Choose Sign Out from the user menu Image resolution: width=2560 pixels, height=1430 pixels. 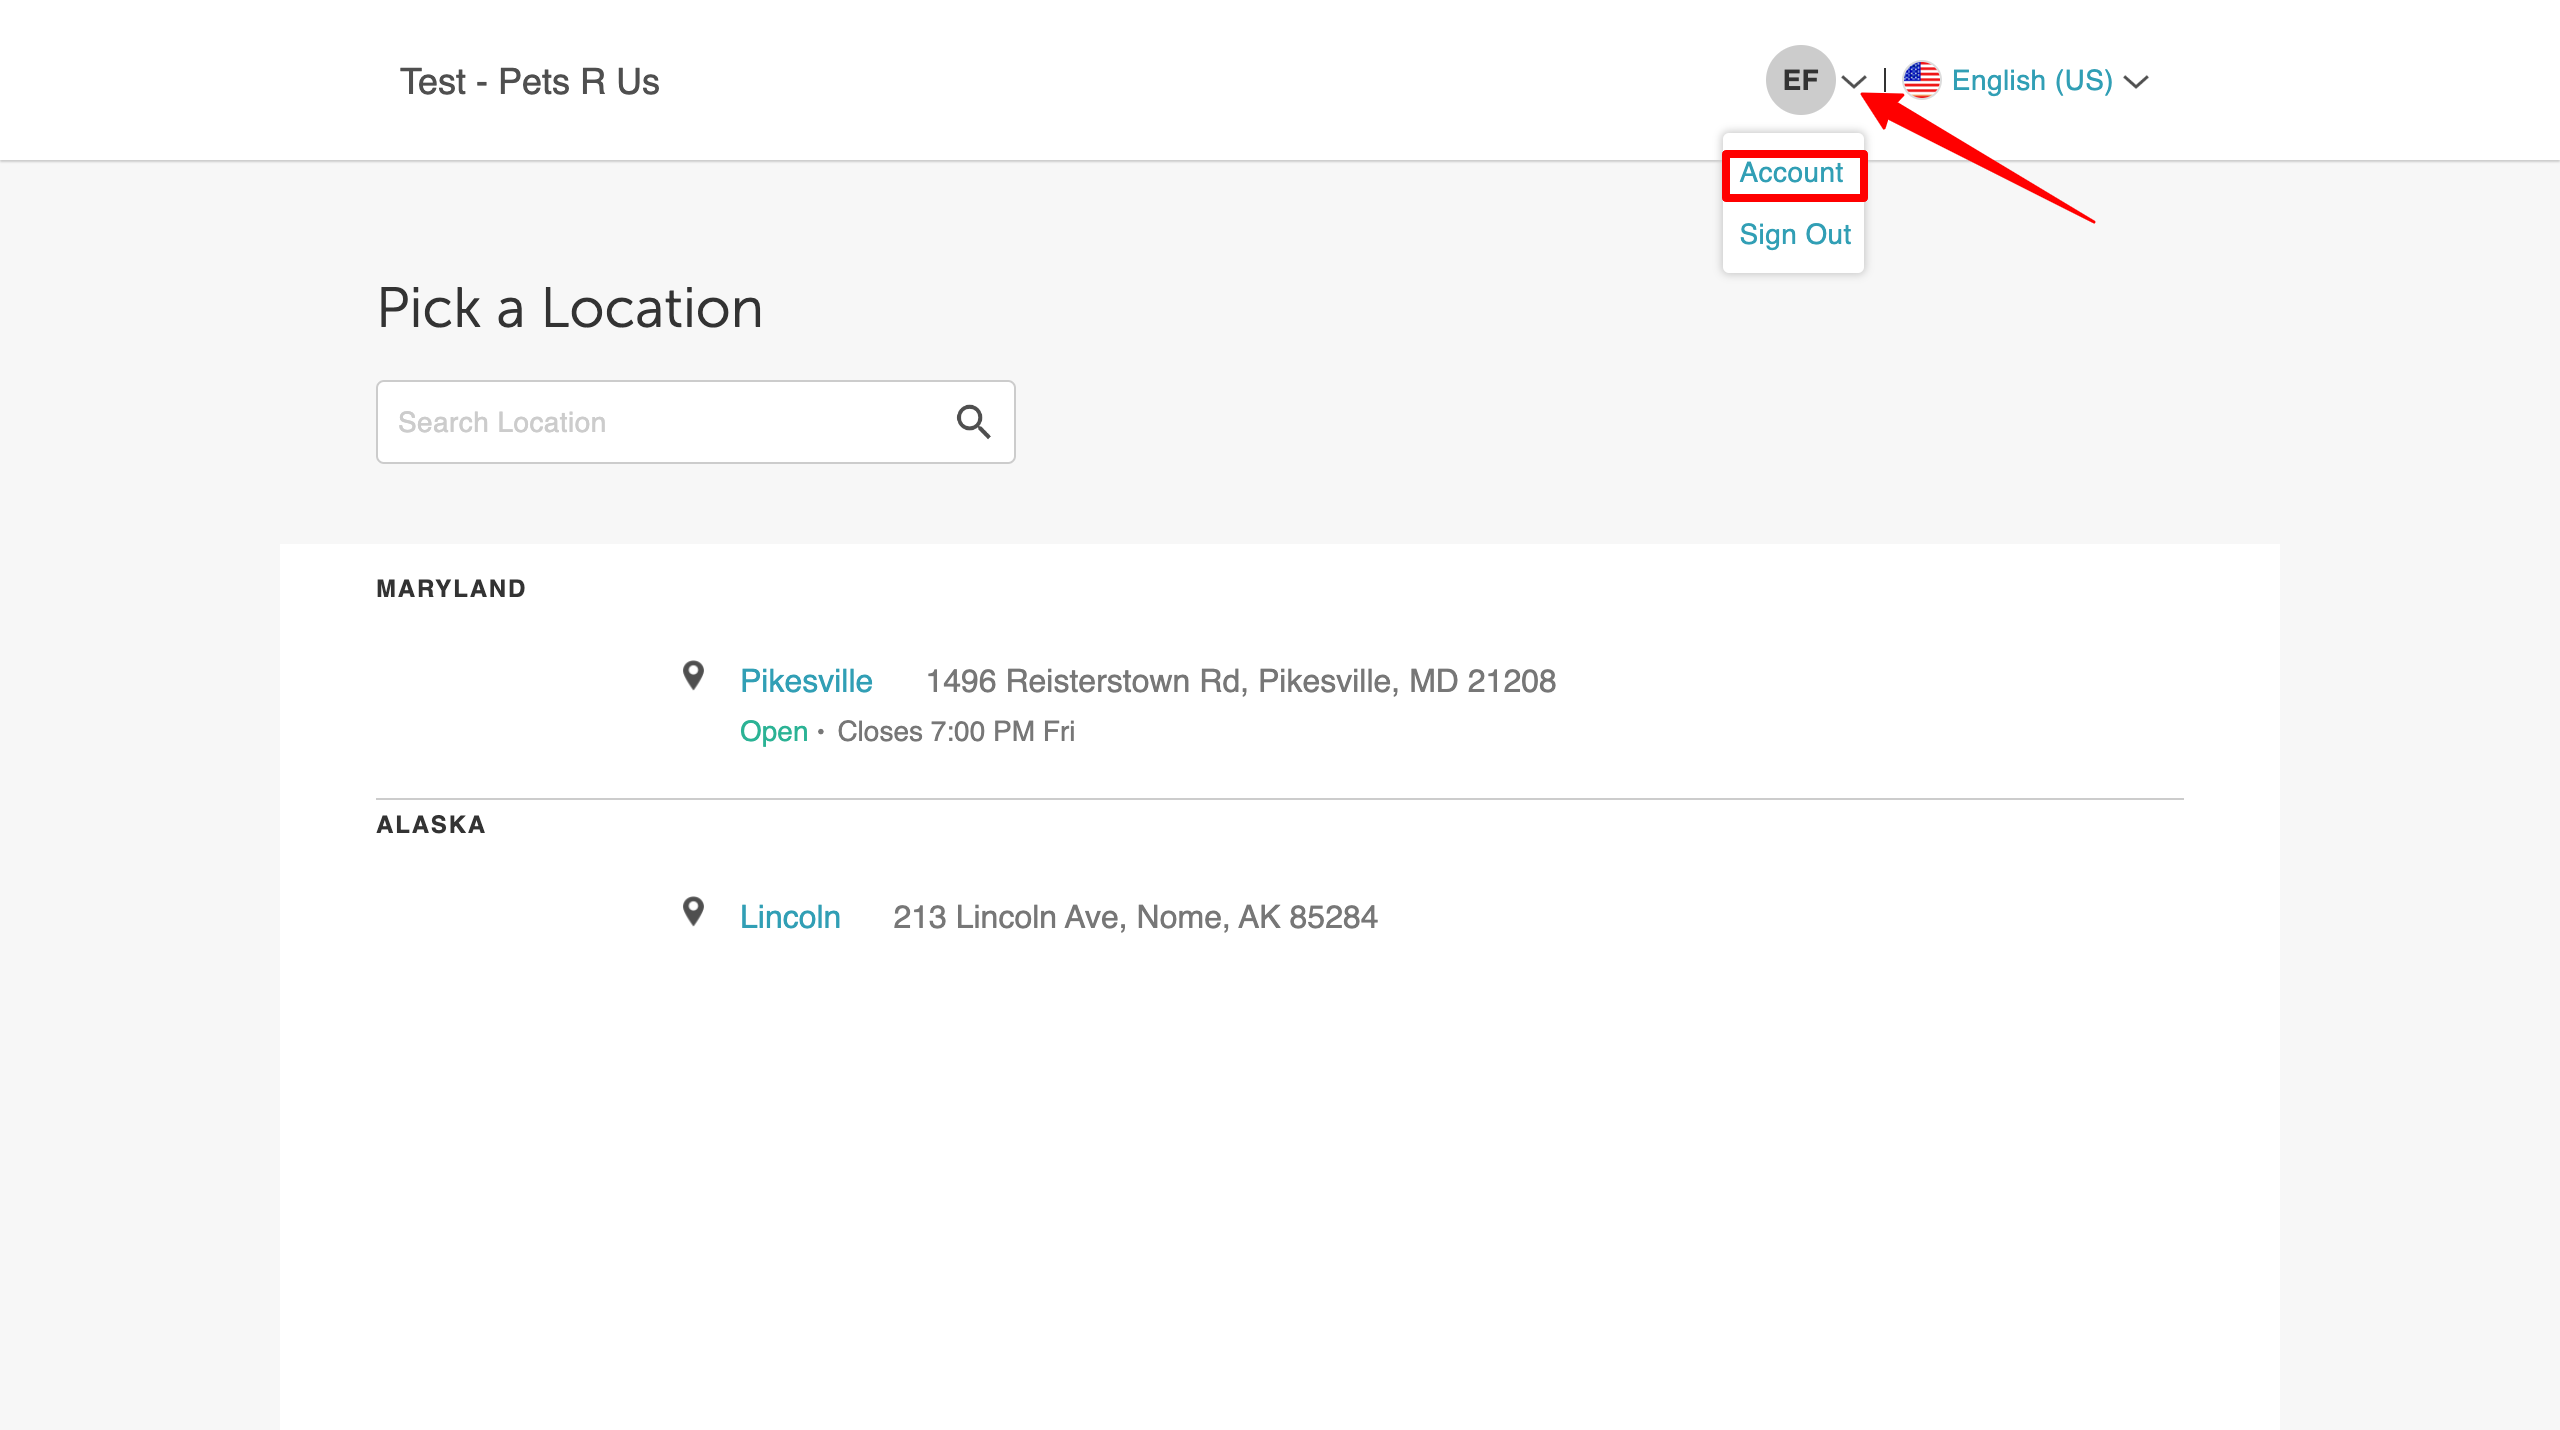click(1794, 235)
